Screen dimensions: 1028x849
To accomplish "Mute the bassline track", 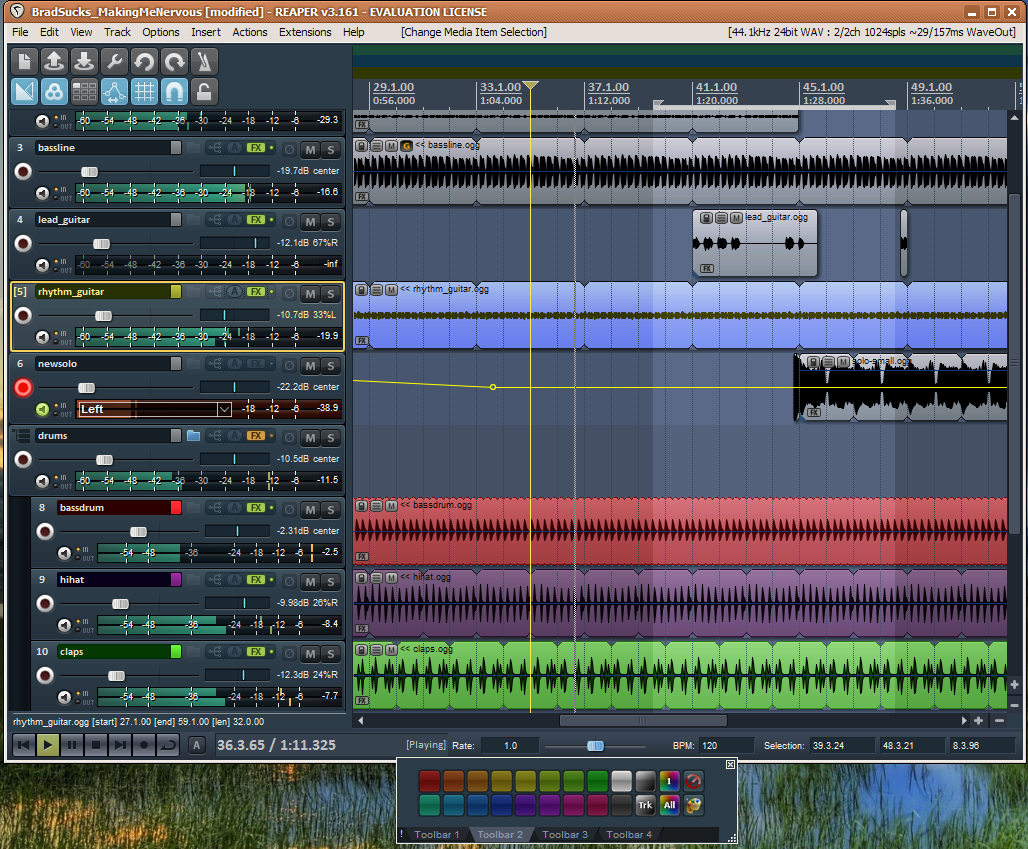I will click(x=310, y=149).
